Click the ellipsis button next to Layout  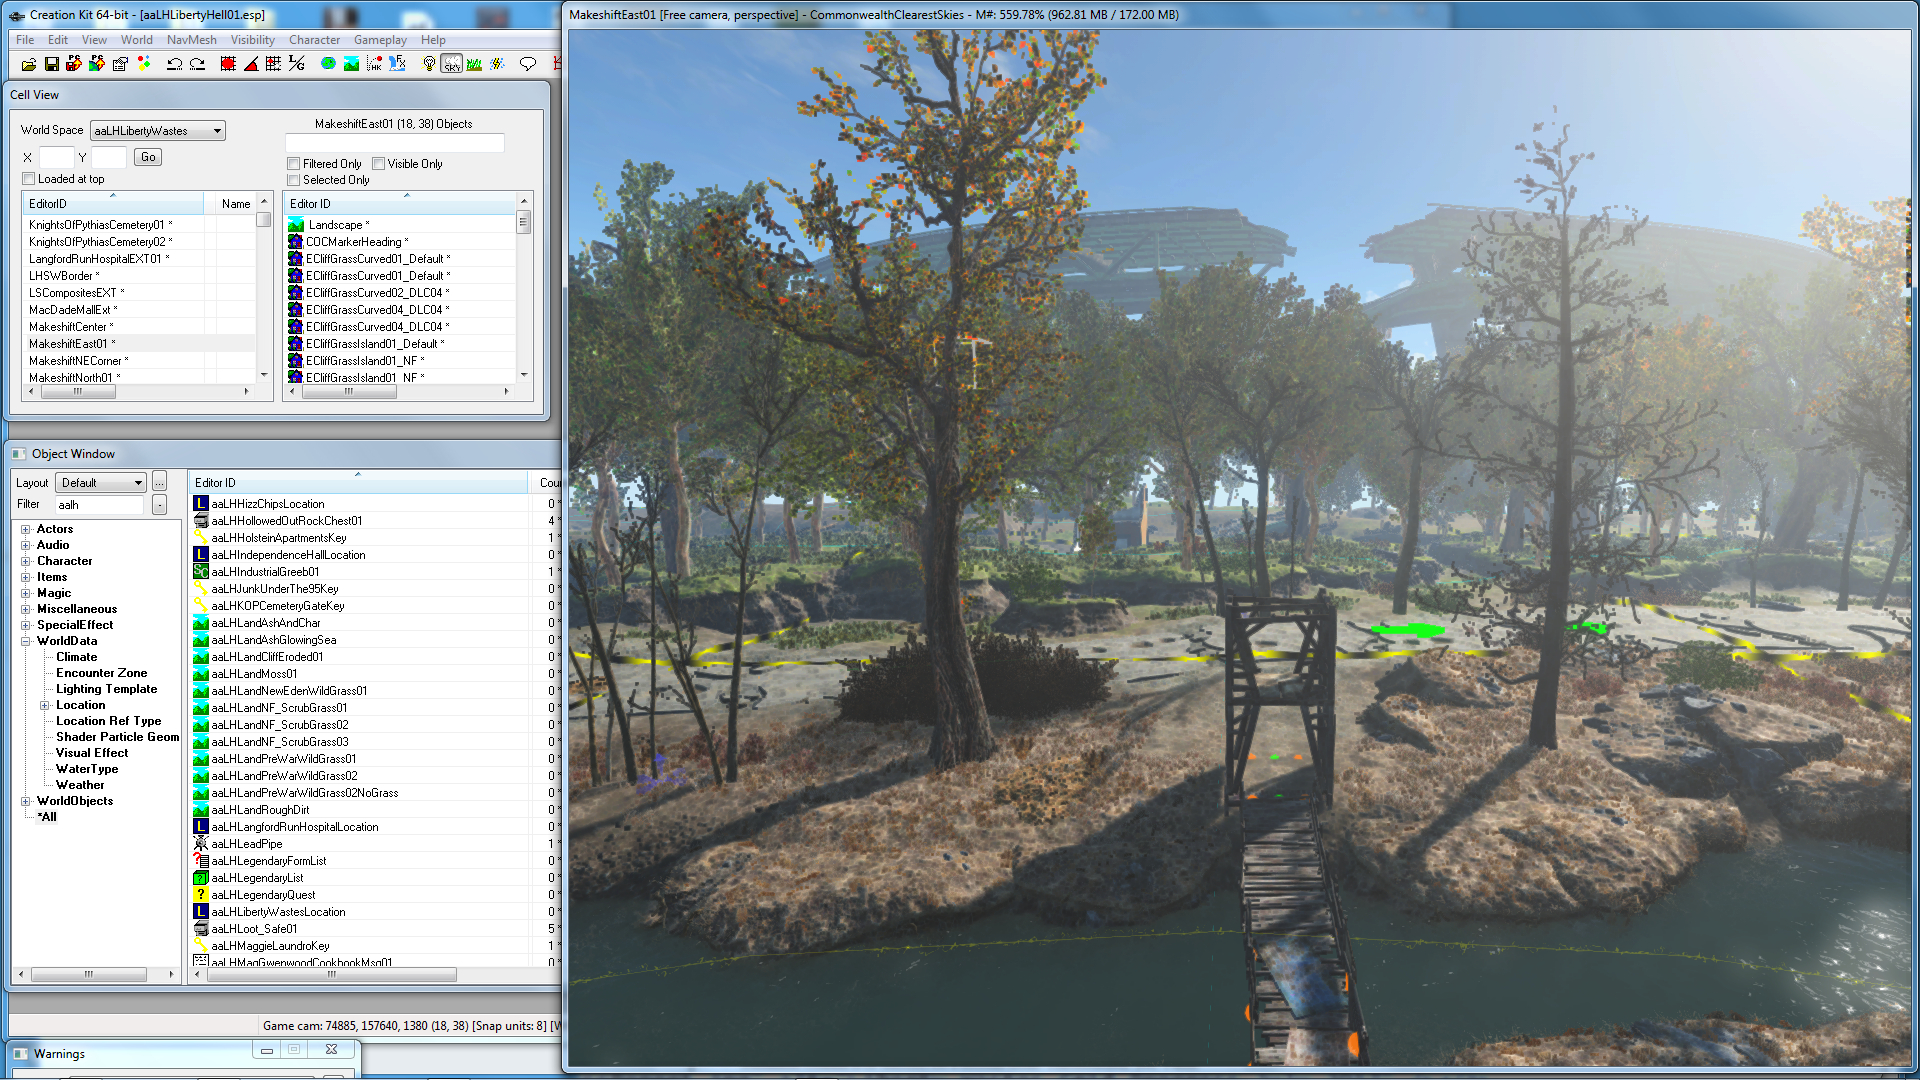159,483
